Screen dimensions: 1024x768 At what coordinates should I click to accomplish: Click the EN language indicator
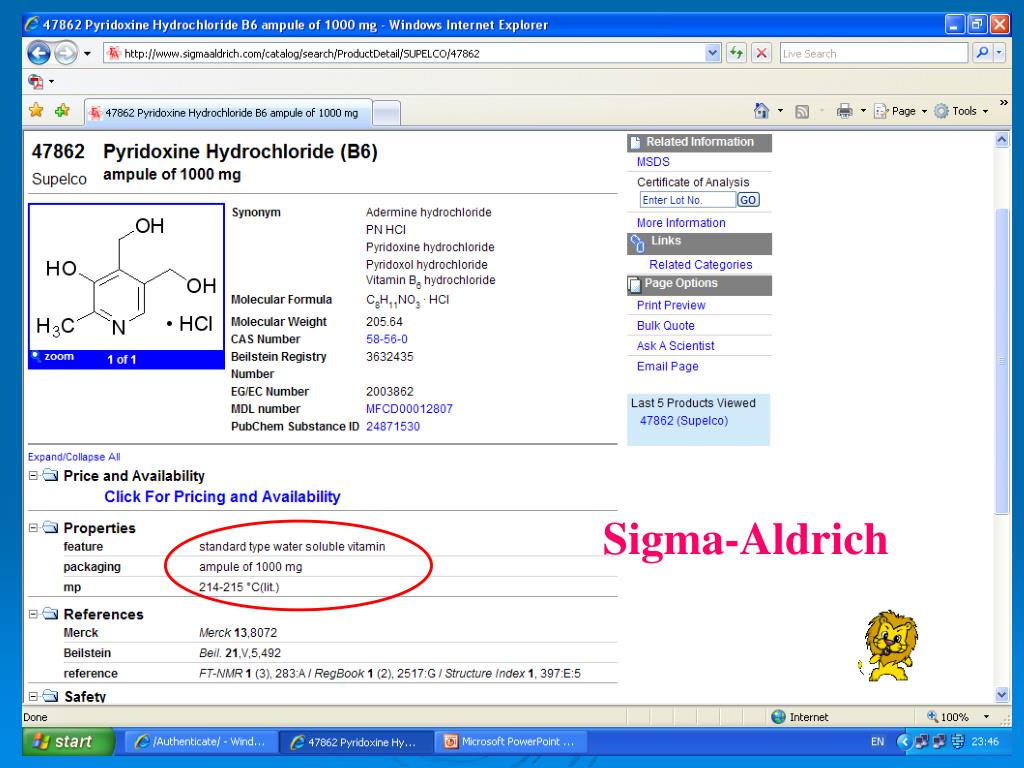click(877, 742)
